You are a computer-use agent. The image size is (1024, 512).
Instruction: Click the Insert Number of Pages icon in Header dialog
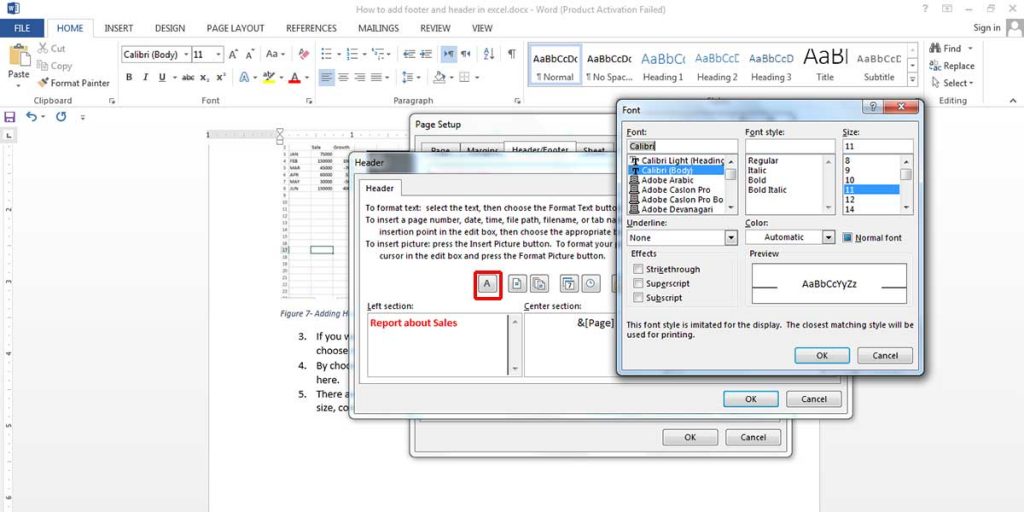(x=539, y=284)
